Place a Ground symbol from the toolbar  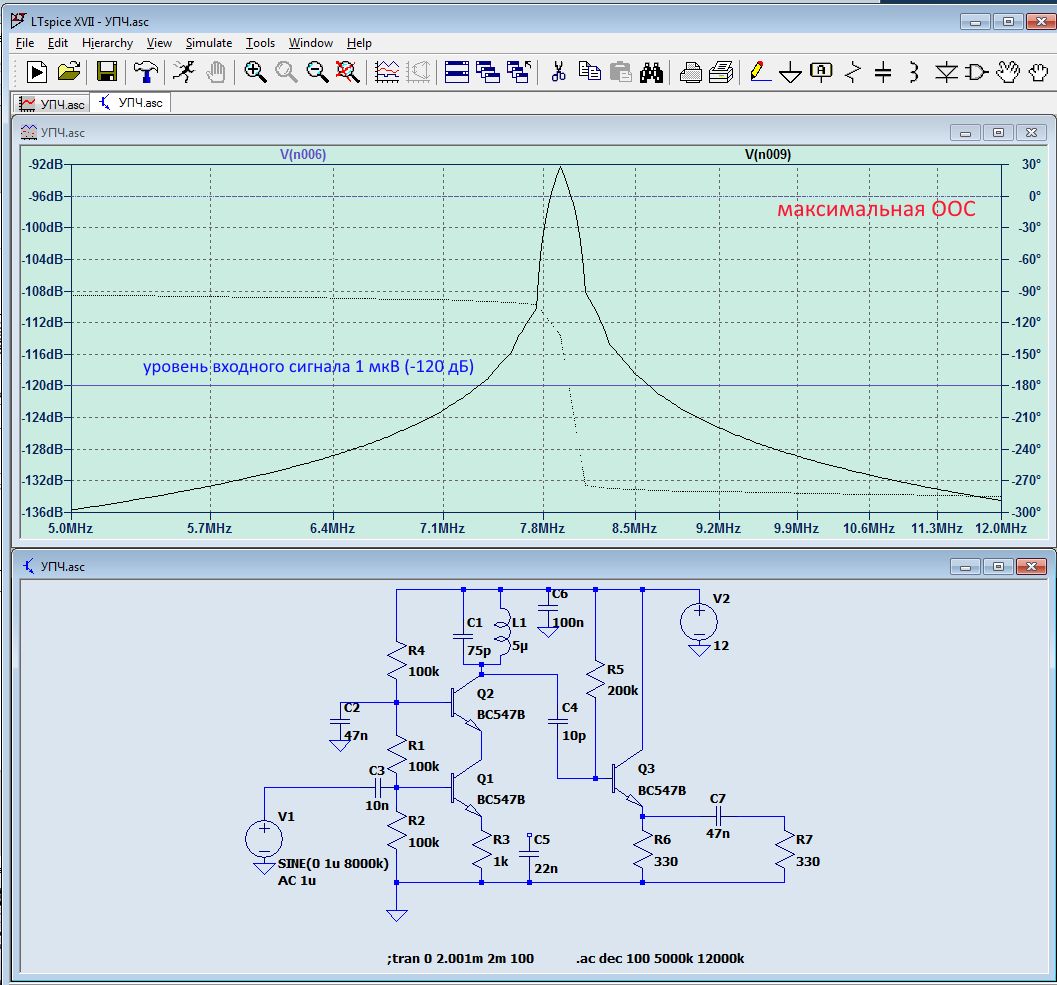click(x=790, y=71)
